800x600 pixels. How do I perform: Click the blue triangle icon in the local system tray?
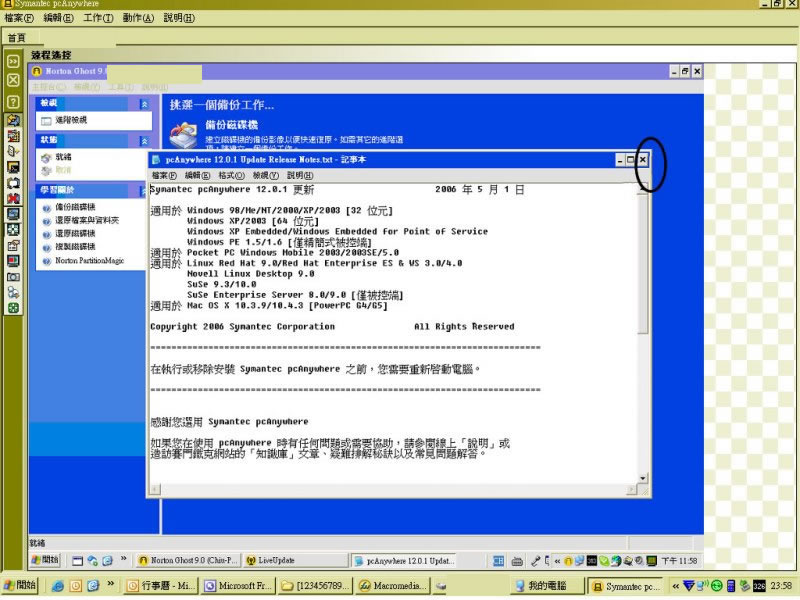(x=689, y=586)
